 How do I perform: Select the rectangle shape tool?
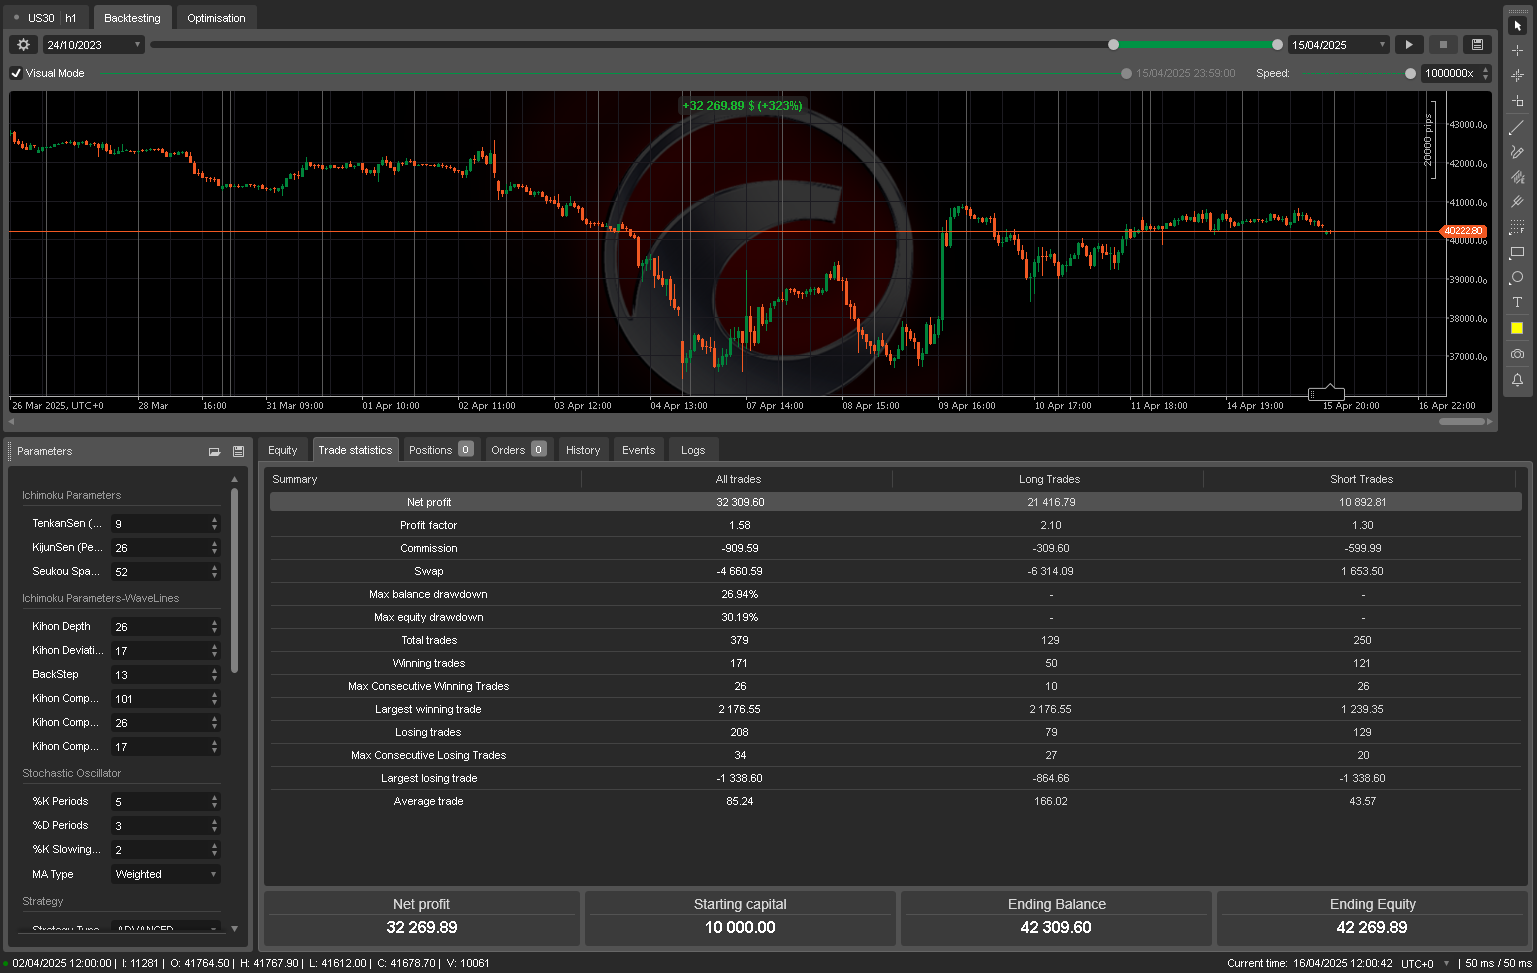coord(1517,252)
